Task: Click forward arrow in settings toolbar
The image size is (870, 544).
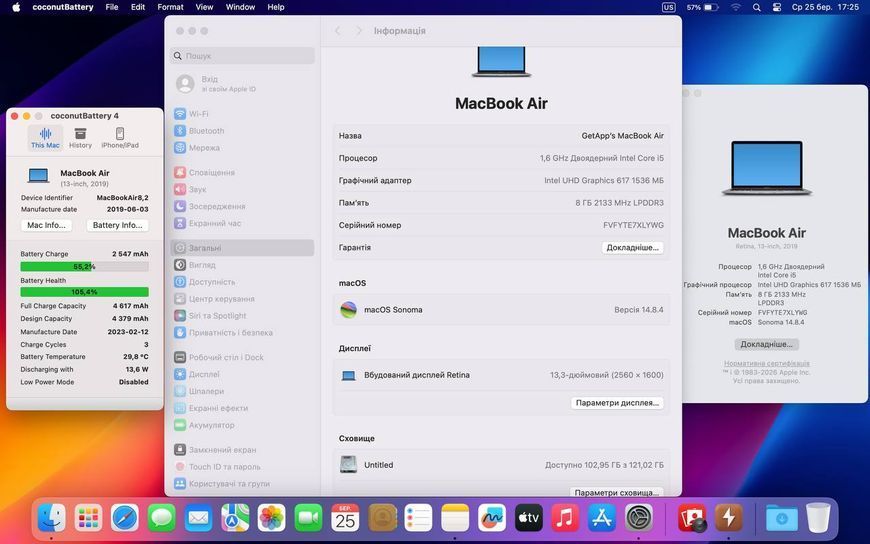Action: 358,31
